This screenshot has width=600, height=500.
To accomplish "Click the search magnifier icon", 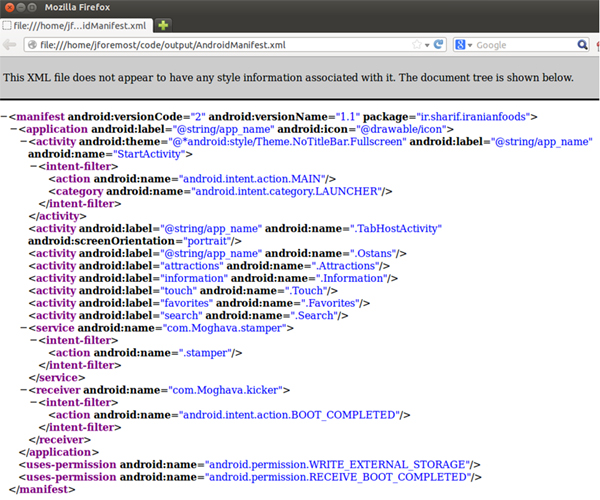I will (x=582, y=45).
